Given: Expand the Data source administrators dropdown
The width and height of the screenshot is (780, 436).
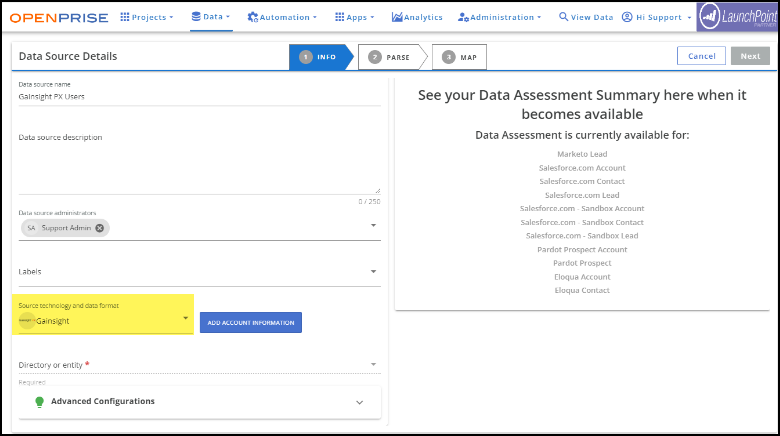Looking at the screenshot, I should click(x=373, y=225).
